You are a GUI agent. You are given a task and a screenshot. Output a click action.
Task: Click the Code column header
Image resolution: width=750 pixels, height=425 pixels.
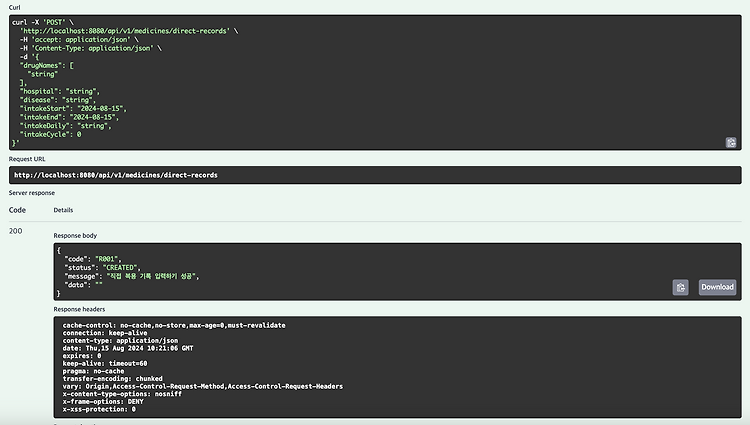pos(17,210)
